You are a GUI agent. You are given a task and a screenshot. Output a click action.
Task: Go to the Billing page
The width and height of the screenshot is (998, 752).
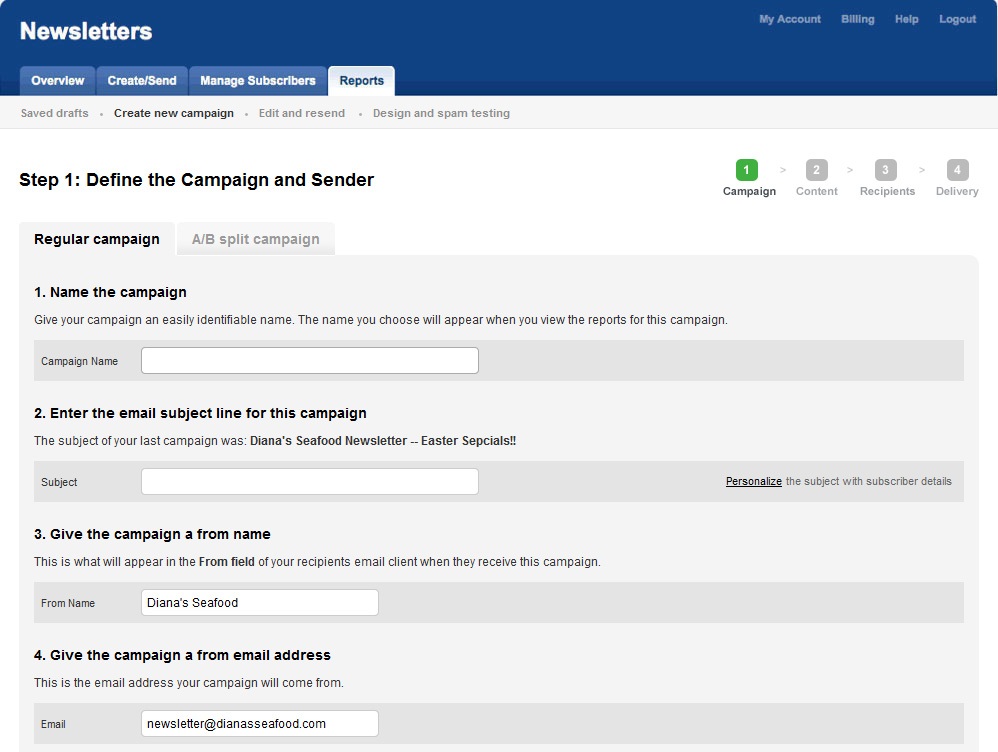857,19
